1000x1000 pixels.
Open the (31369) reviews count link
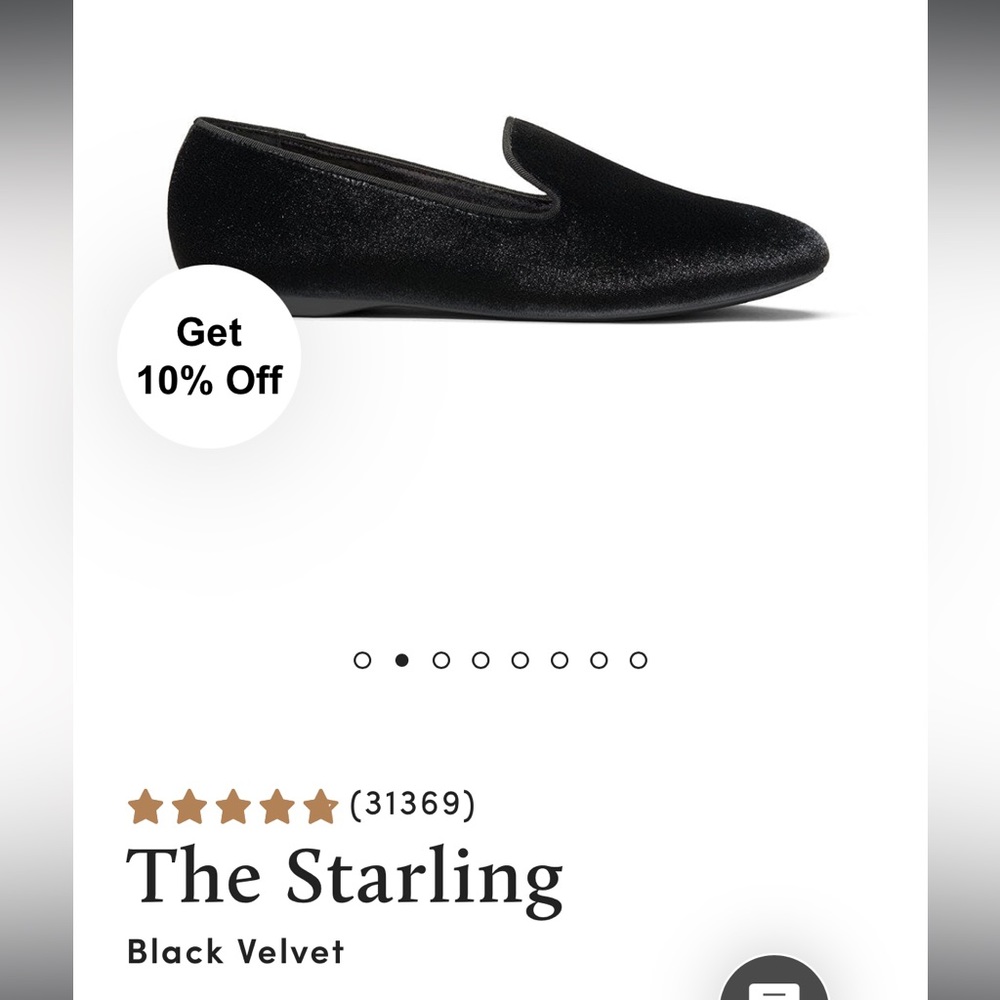tap(414, 803)
